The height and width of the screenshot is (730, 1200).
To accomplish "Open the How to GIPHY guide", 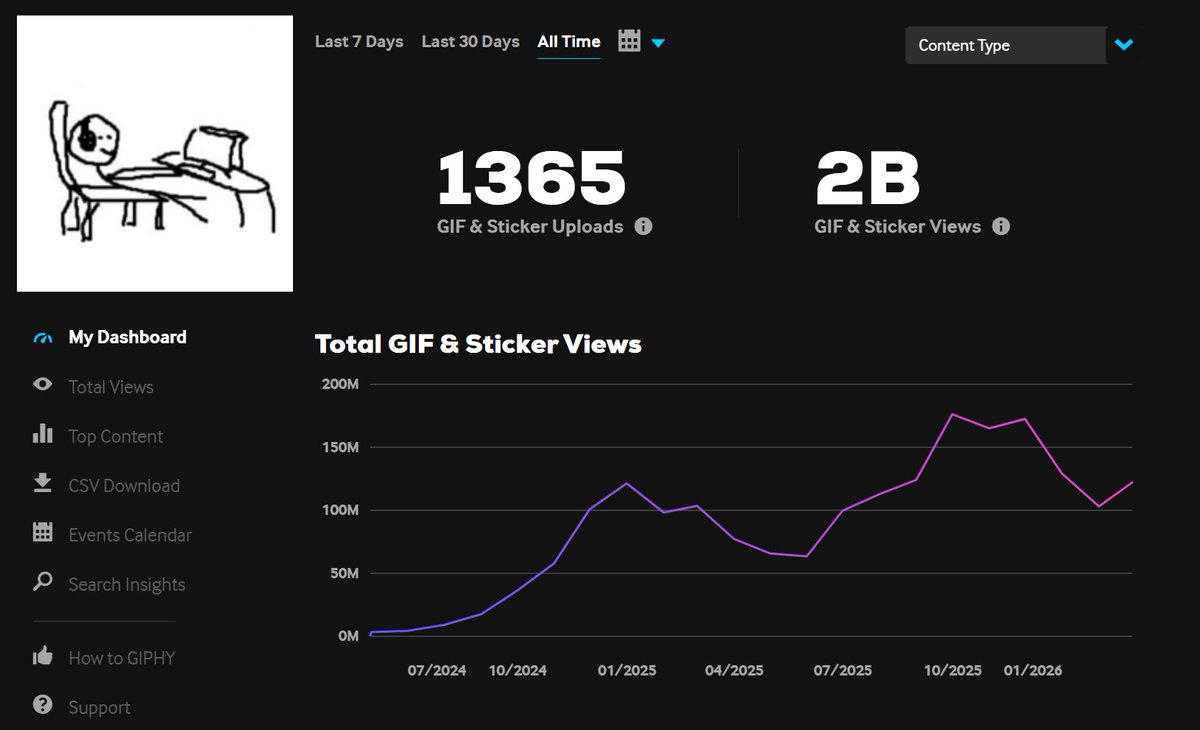I will tap(122, 658).
